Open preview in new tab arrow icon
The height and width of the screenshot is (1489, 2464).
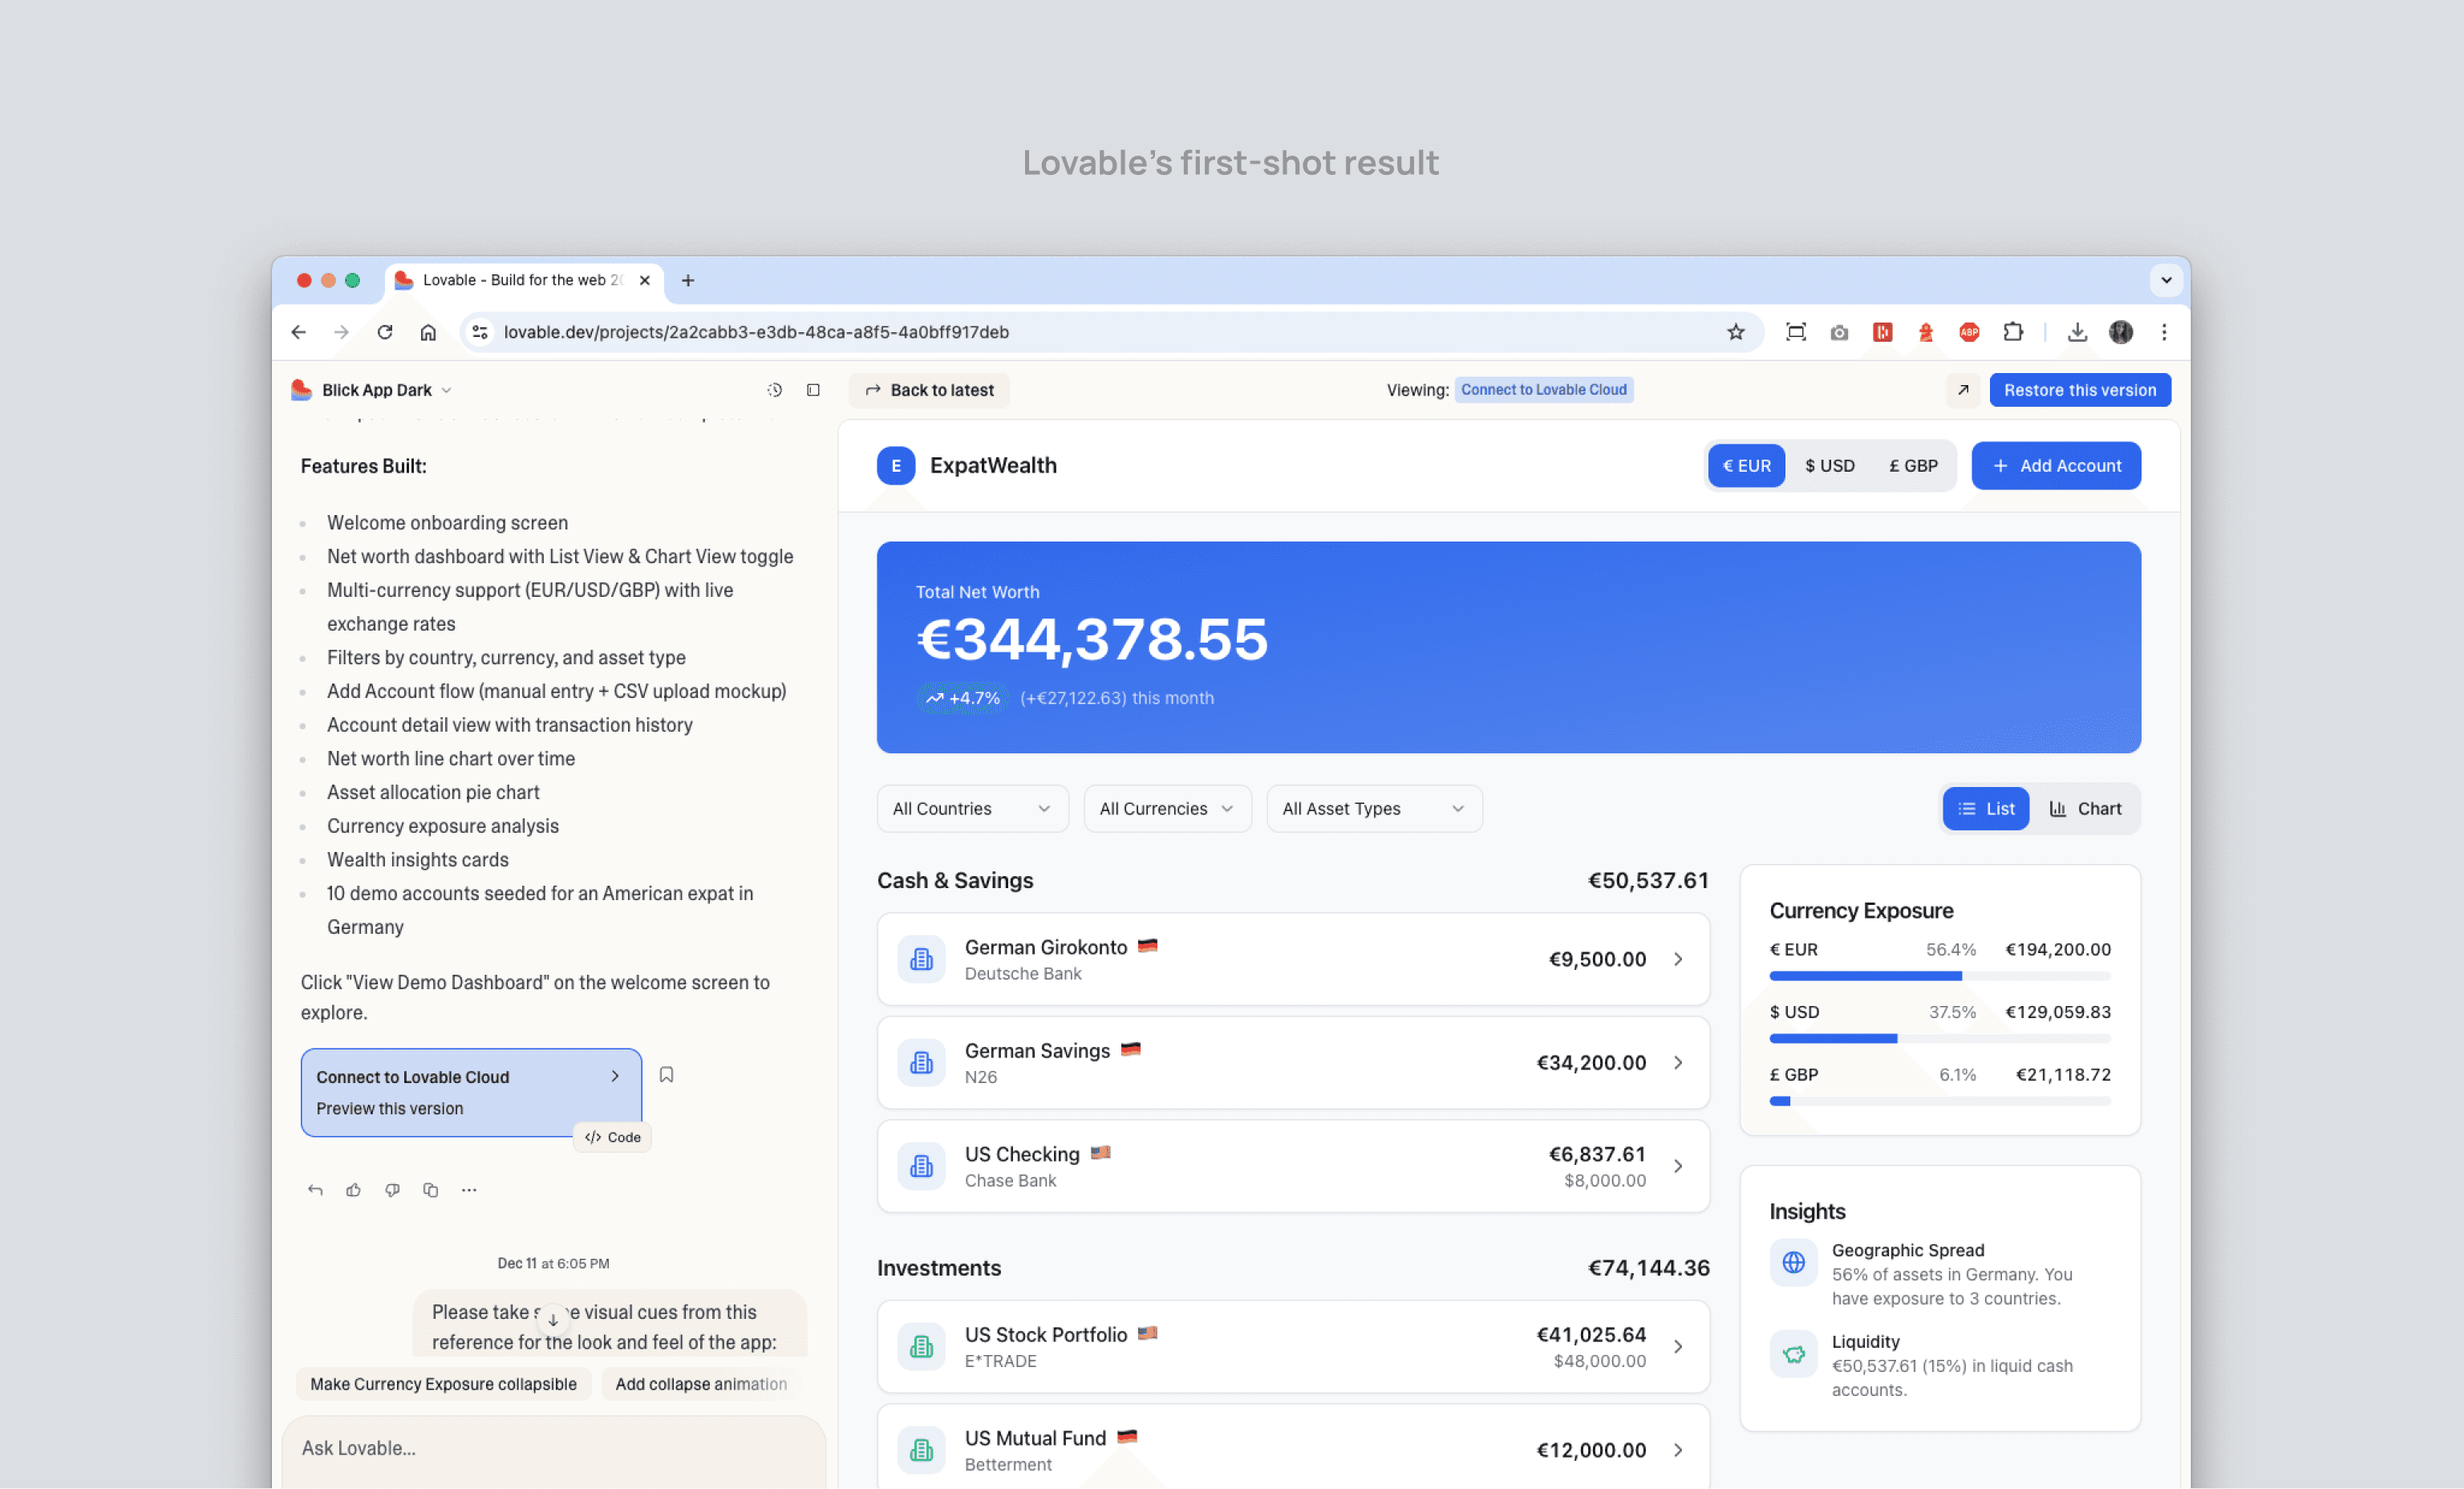1963,390
